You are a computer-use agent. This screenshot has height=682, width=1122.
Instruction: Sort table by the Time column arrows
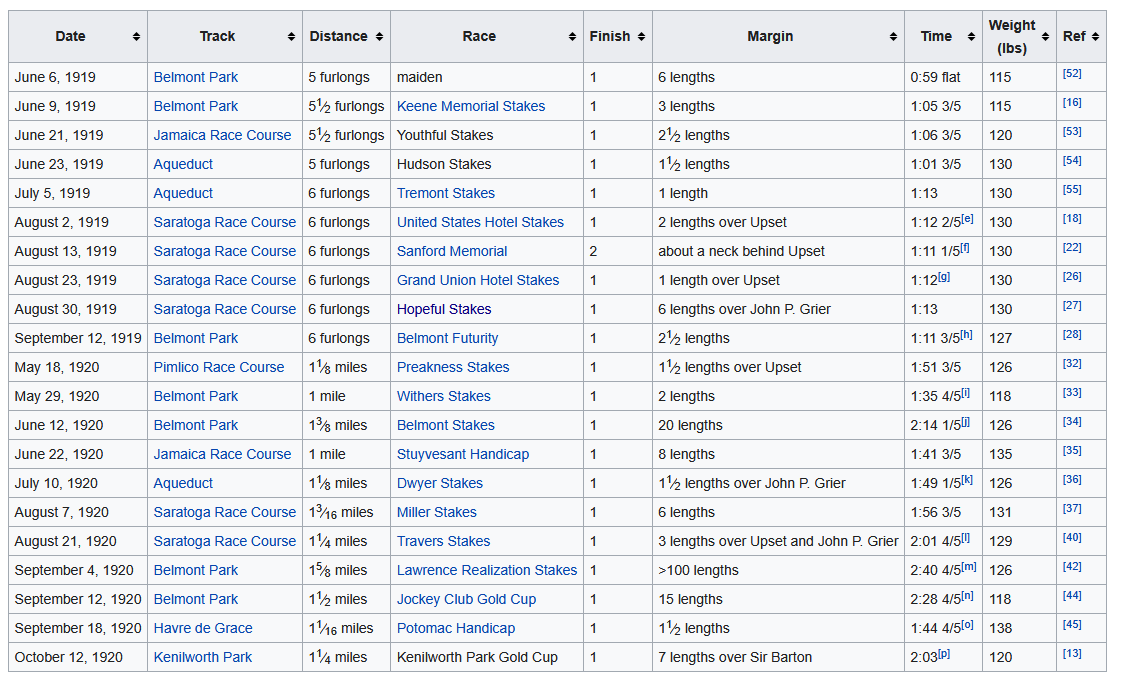[x=971, y=36]
